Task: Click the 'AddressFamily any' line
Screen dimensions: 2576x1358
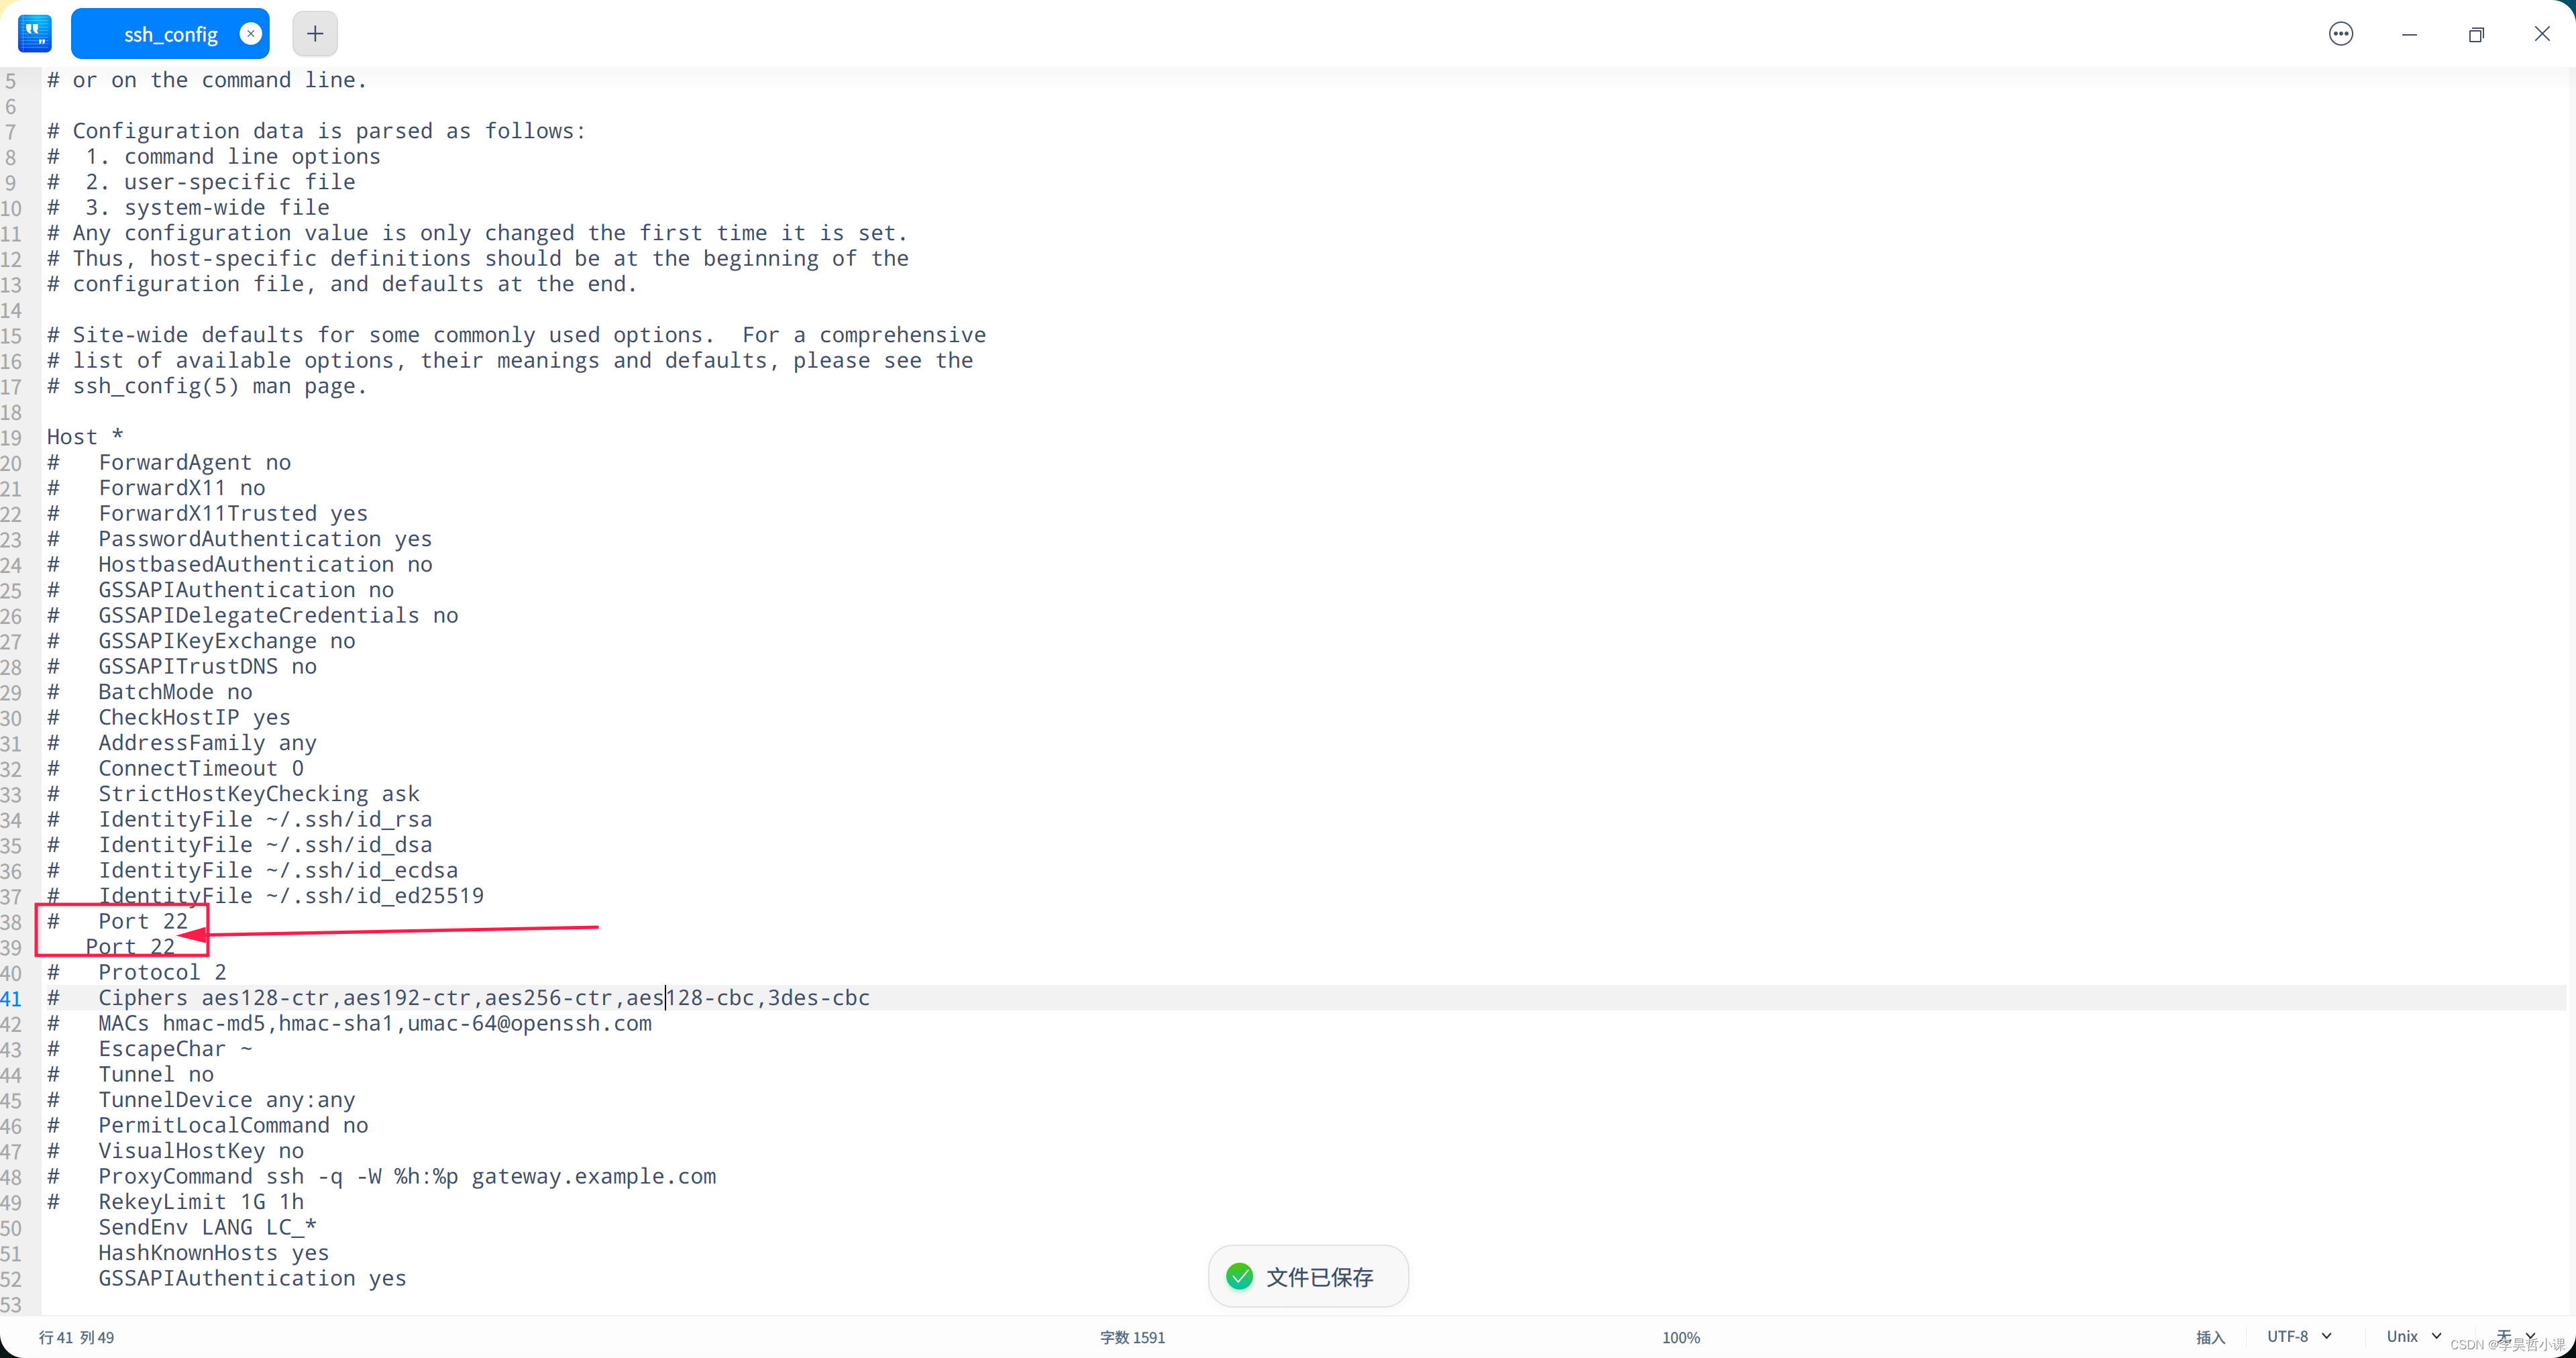Action: (182, 743)
